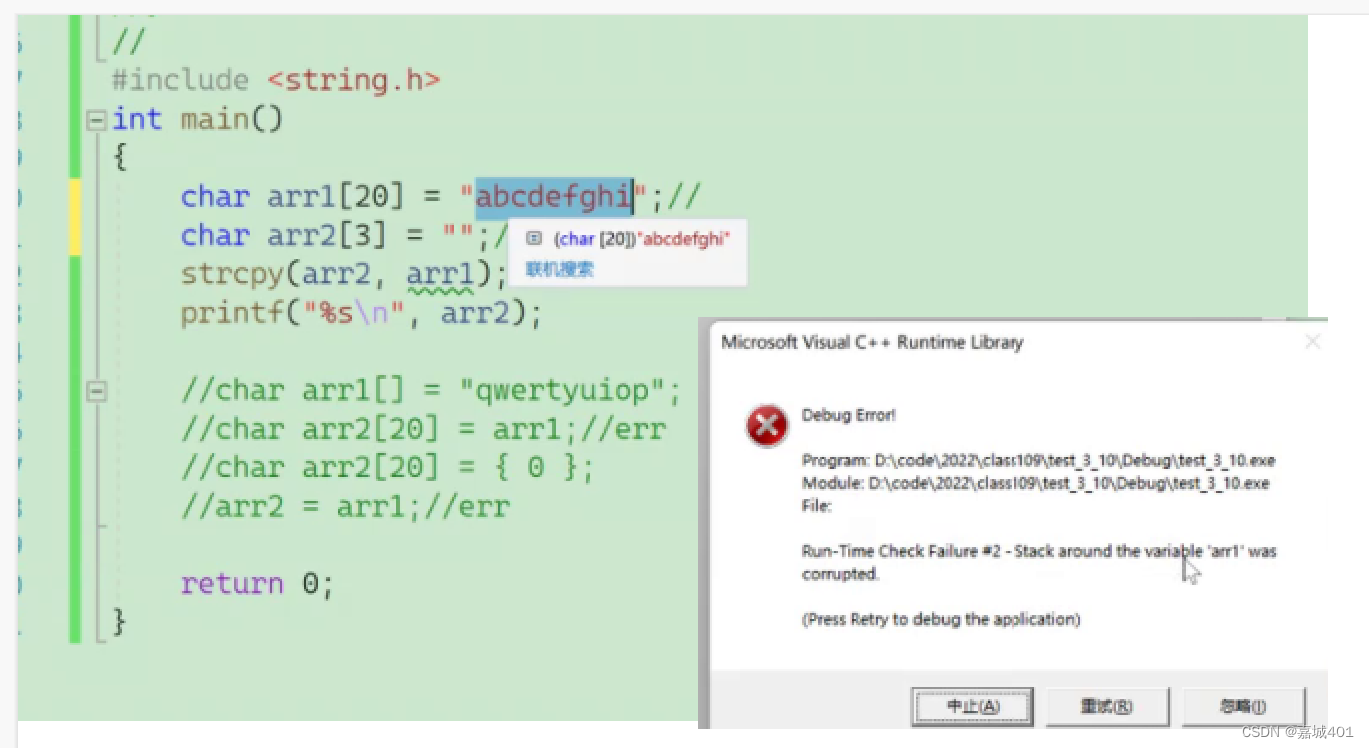1369x748 pixels.
Task: Click the //char arr1[] = "qwertyuiop"; comment
Action: click(431, 391)
